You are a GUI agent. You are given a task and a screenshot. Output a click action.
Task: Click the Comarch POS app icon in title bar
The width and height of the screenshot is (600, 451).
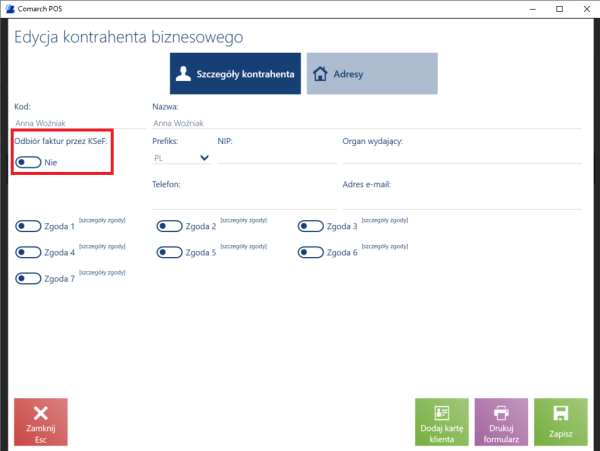(x=10, y=8)
